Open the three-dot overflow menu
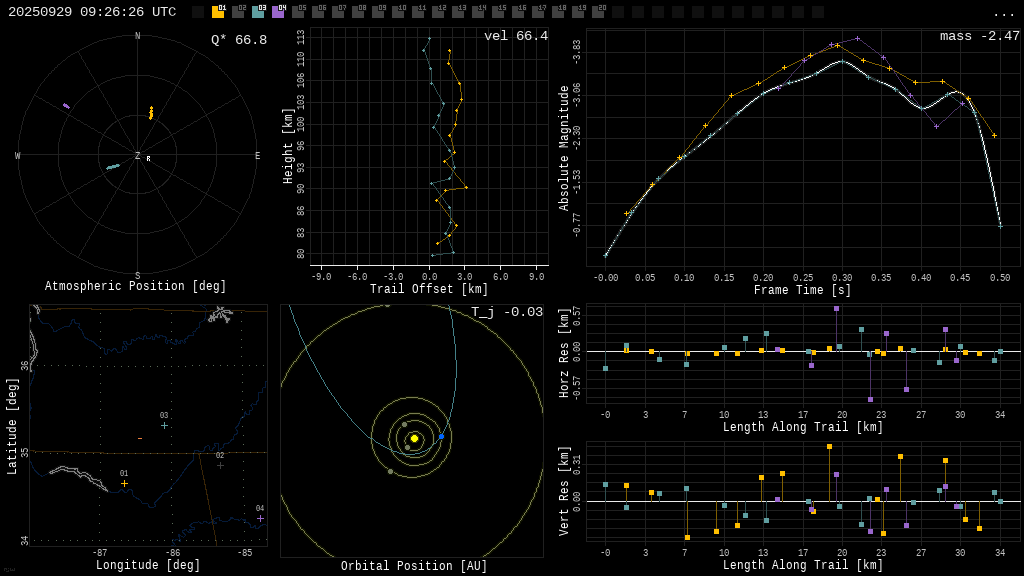The image size is (1024, 576). click(1003, 13)
